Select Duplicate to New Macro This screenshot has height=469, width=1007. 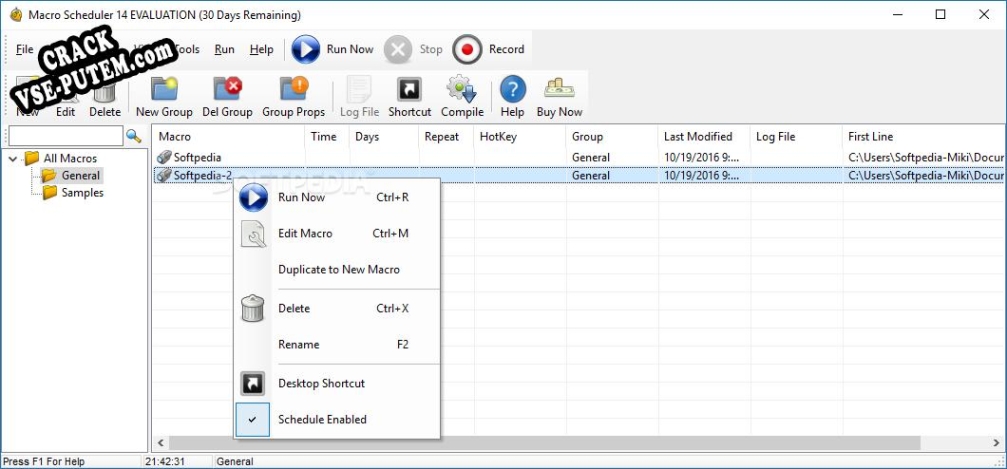(338, 270)
